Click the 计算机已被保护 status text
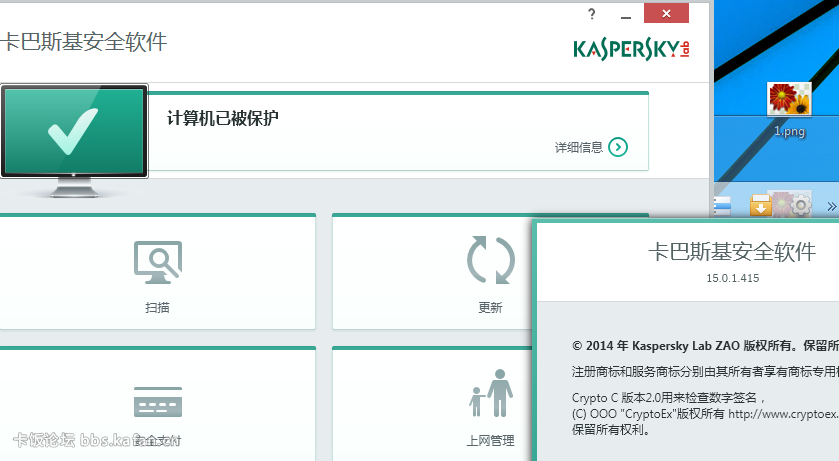 tap(223, 118)
